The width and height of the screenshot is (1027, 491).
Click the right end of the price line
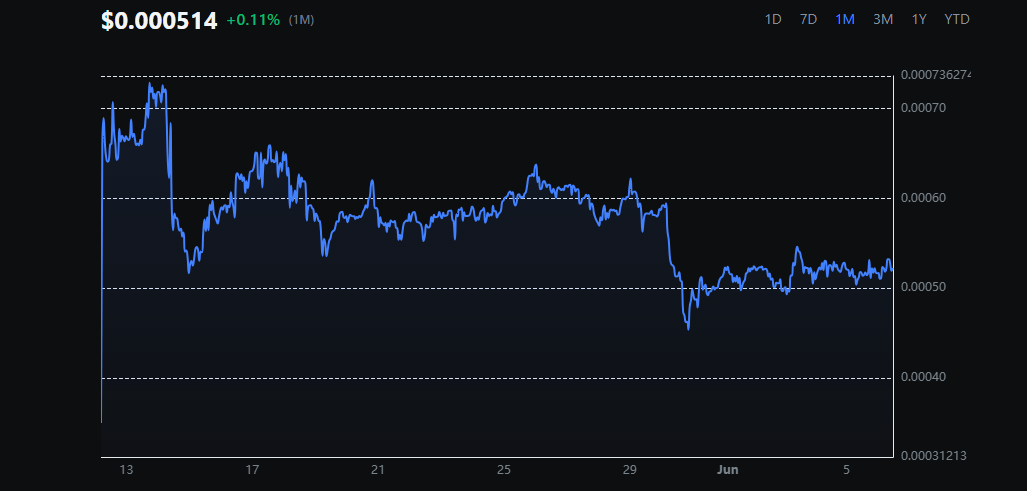point(891,268)
